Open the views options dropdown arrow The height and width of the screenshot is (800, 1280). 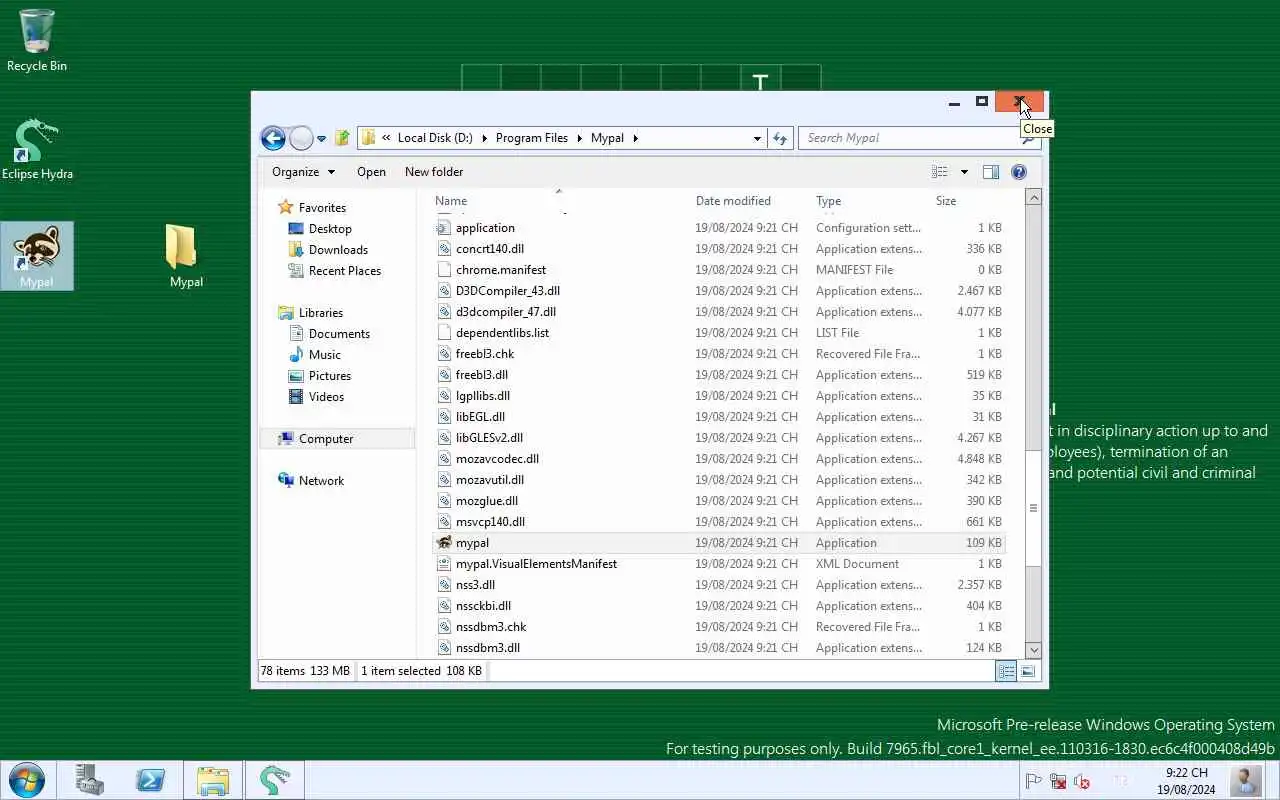964,172
